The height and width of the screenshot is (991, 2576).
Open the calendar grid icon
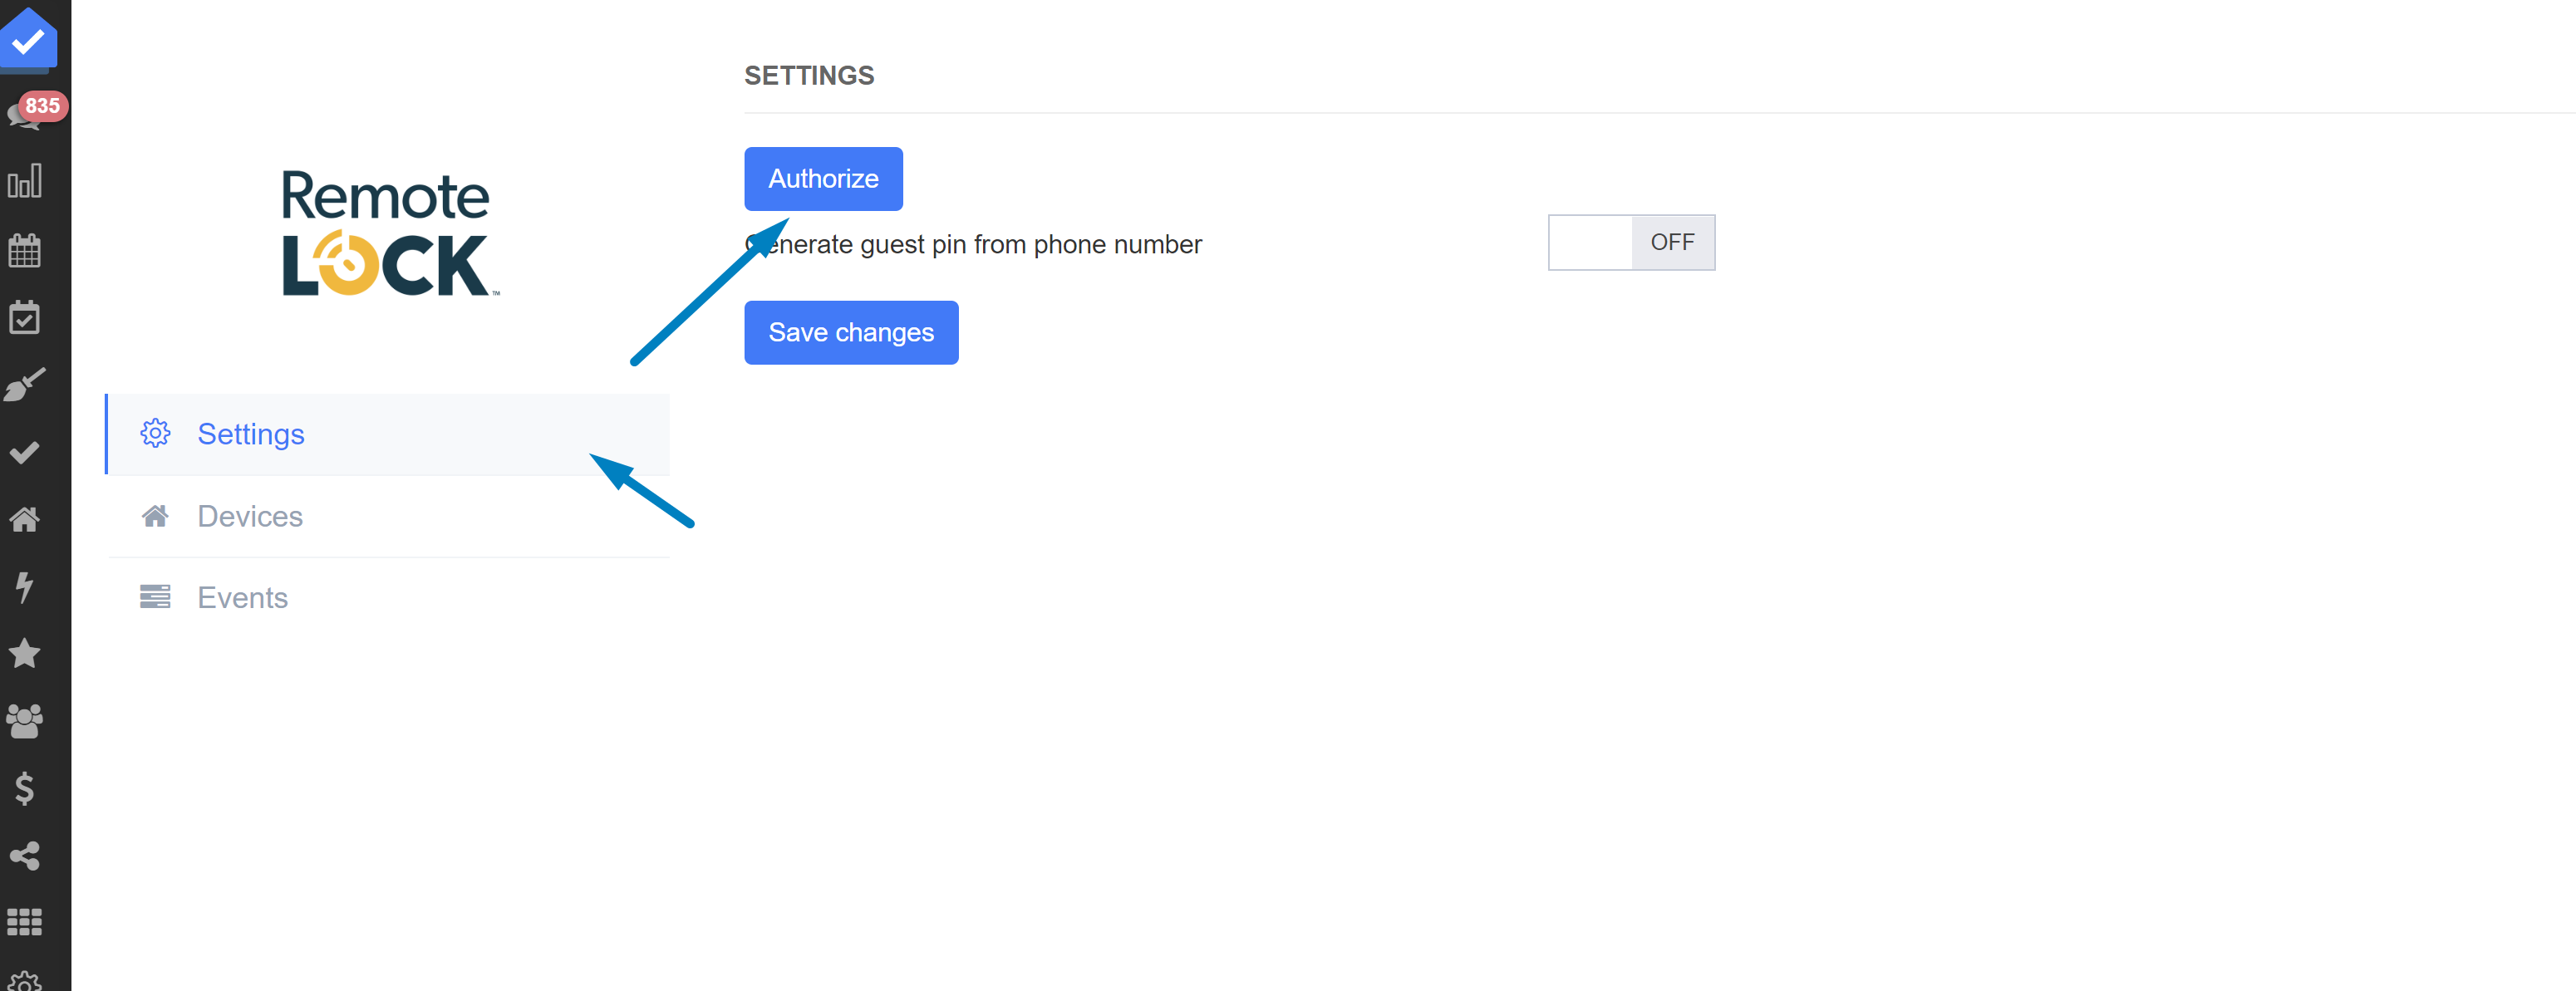tap(25, 250)
